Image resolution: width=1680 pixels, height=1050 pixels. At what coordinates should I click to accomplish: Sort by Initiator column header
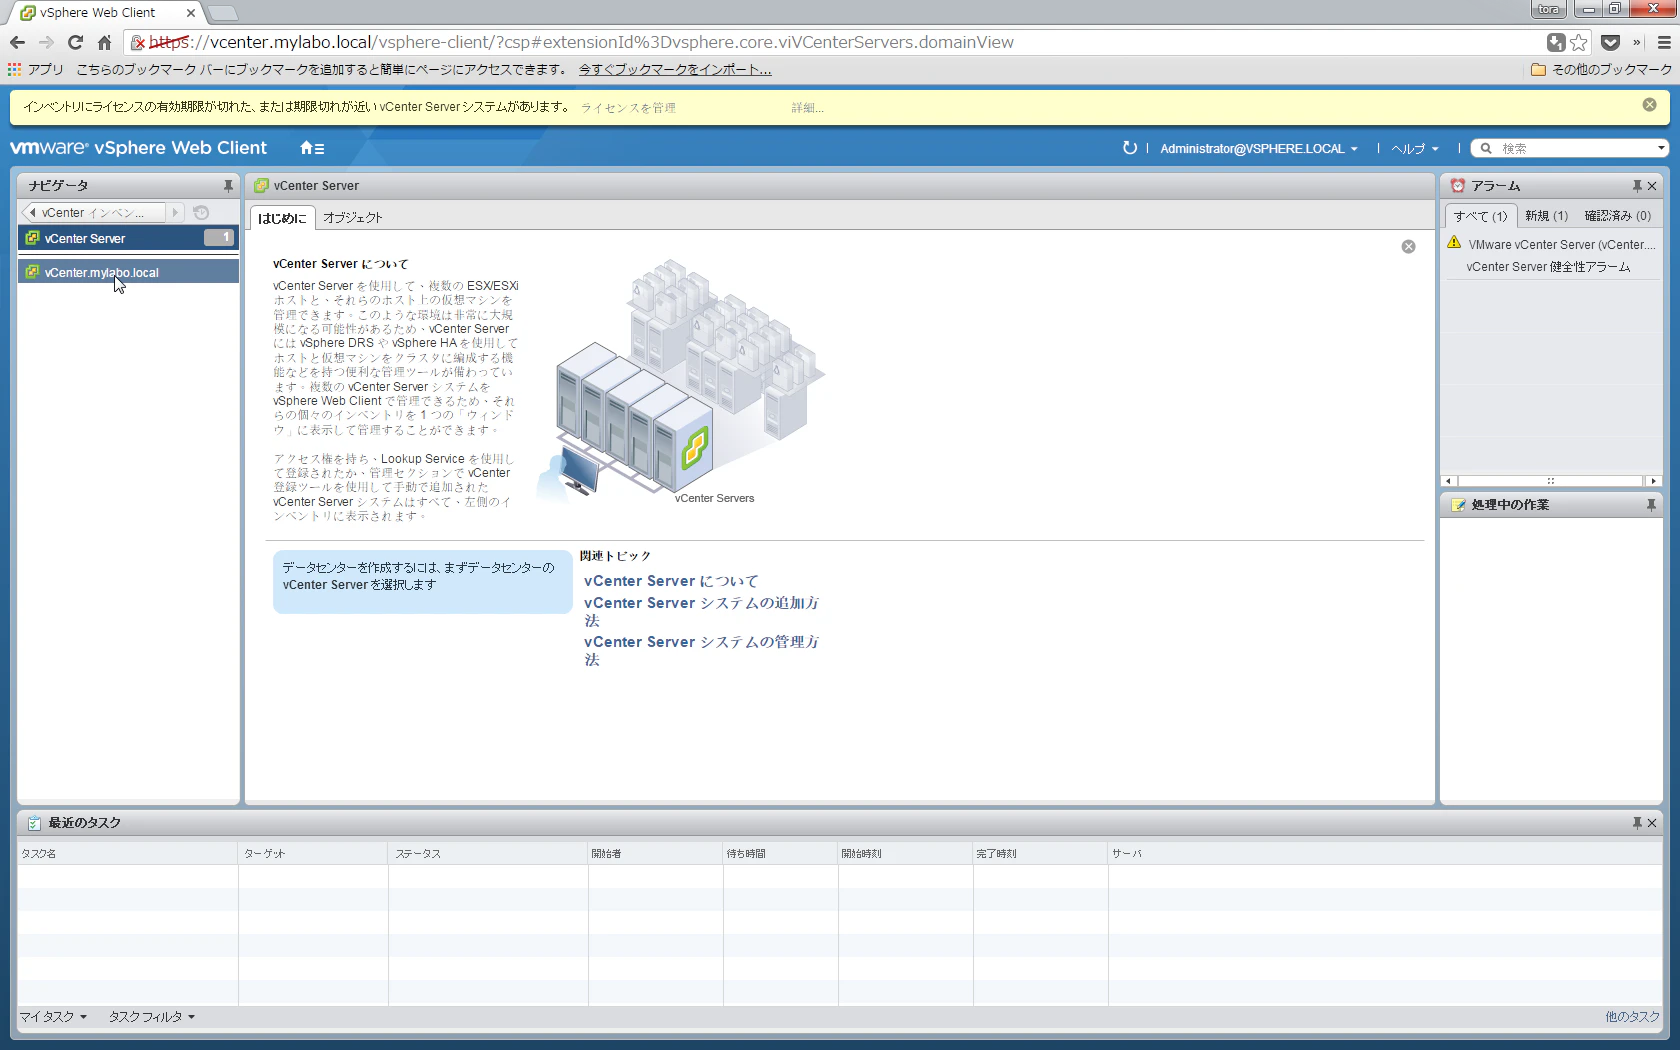pyautogui.click(x=656, y=854)
